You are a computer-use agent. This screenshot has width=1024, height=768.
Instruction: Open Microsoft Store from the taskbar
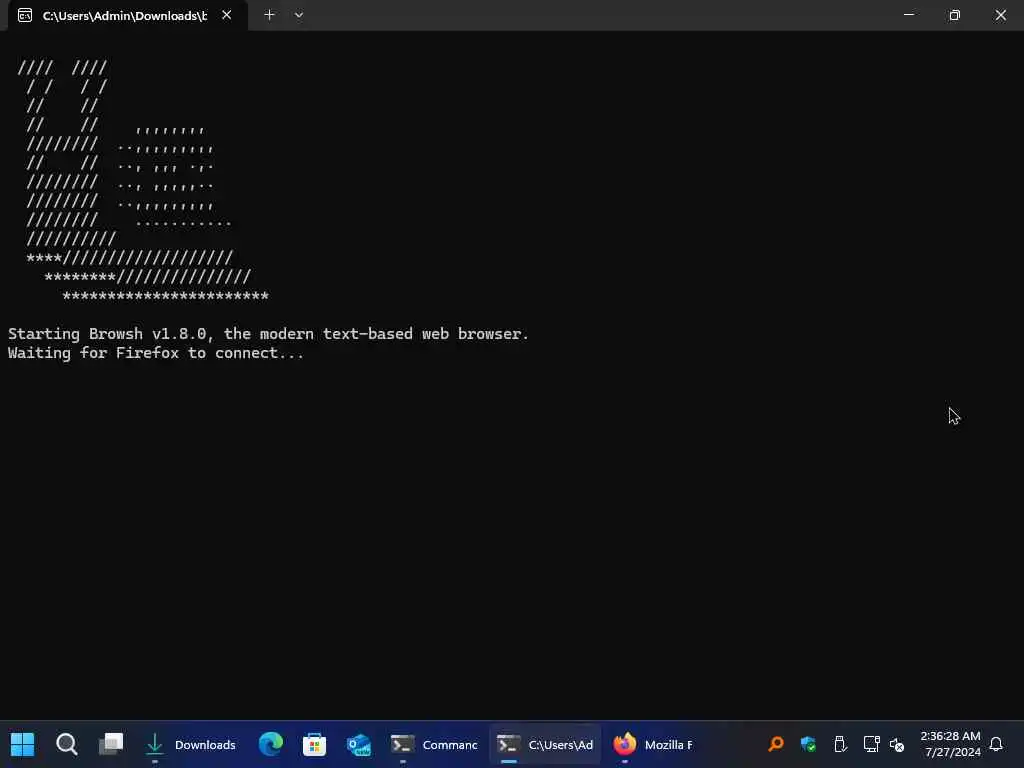coord(314,744)
